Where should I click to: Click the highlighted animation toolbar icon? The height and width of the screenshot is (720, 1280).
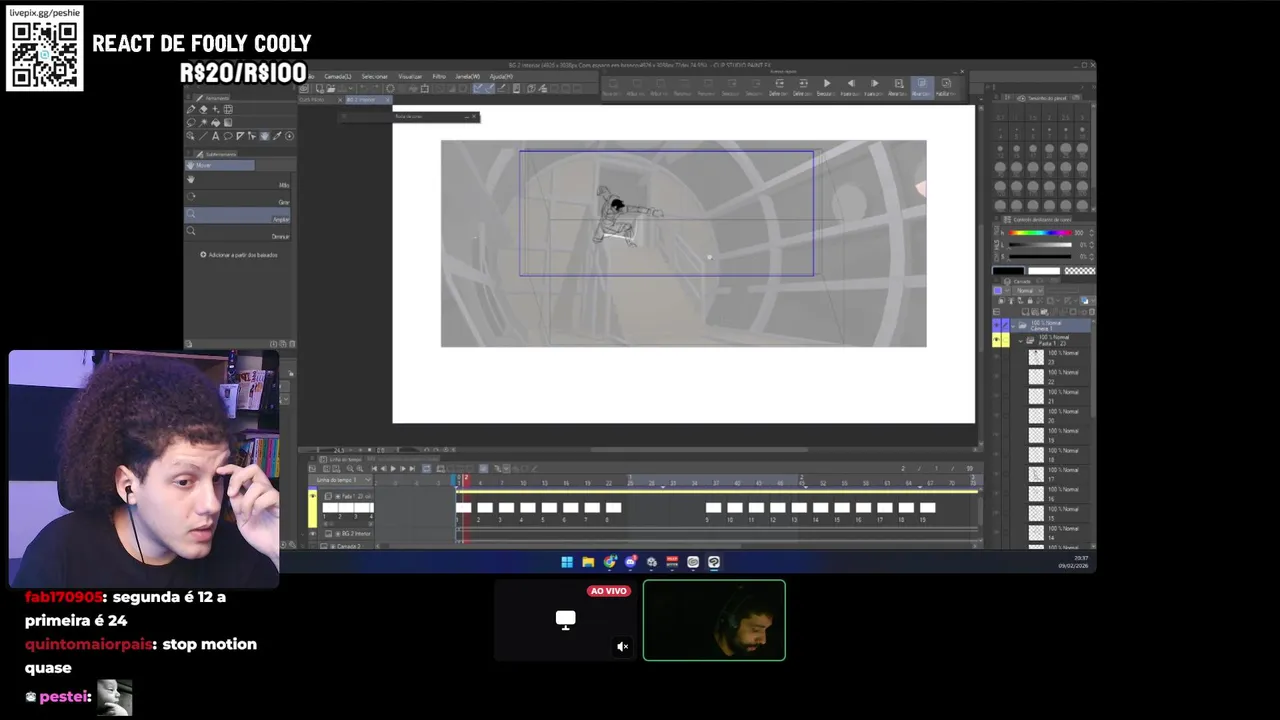click(922, 86)
